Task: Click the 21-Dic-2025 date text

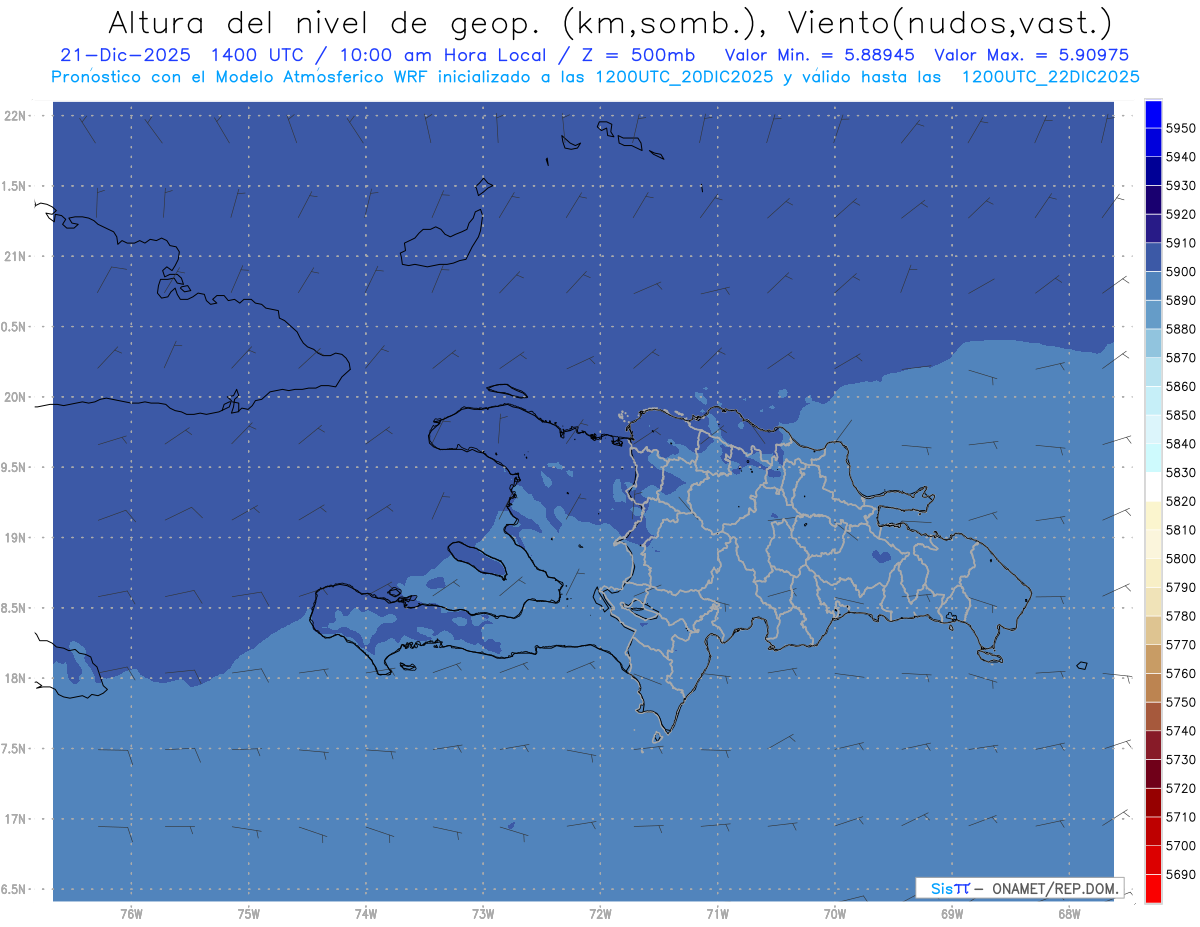Action: click(126, 56)
